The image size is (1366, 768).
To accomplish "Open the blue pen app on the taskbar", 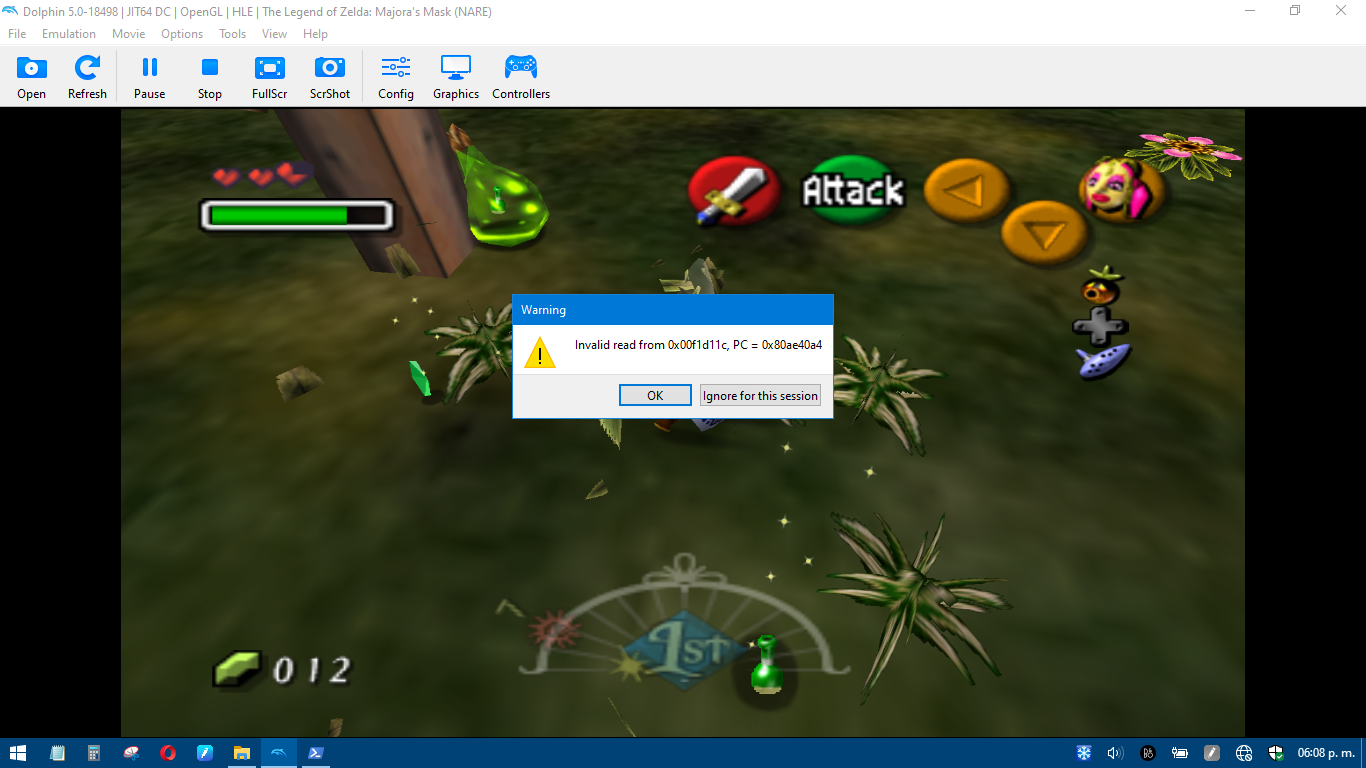I will pyautogui.click(x=205, y=753).
